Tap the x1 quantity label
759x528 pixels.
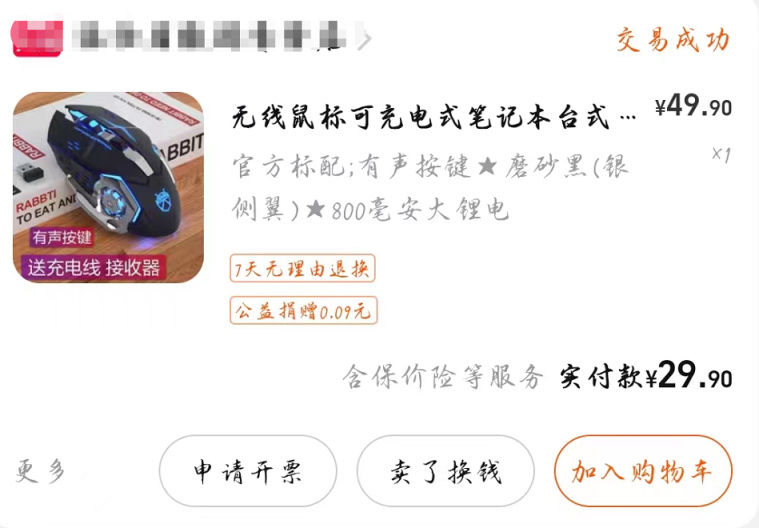point(721,154)
